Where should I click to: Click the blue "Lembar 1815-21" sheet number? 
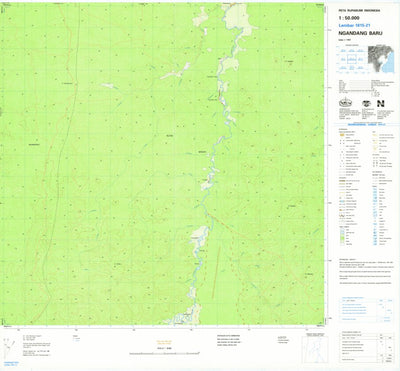[354, 26]
